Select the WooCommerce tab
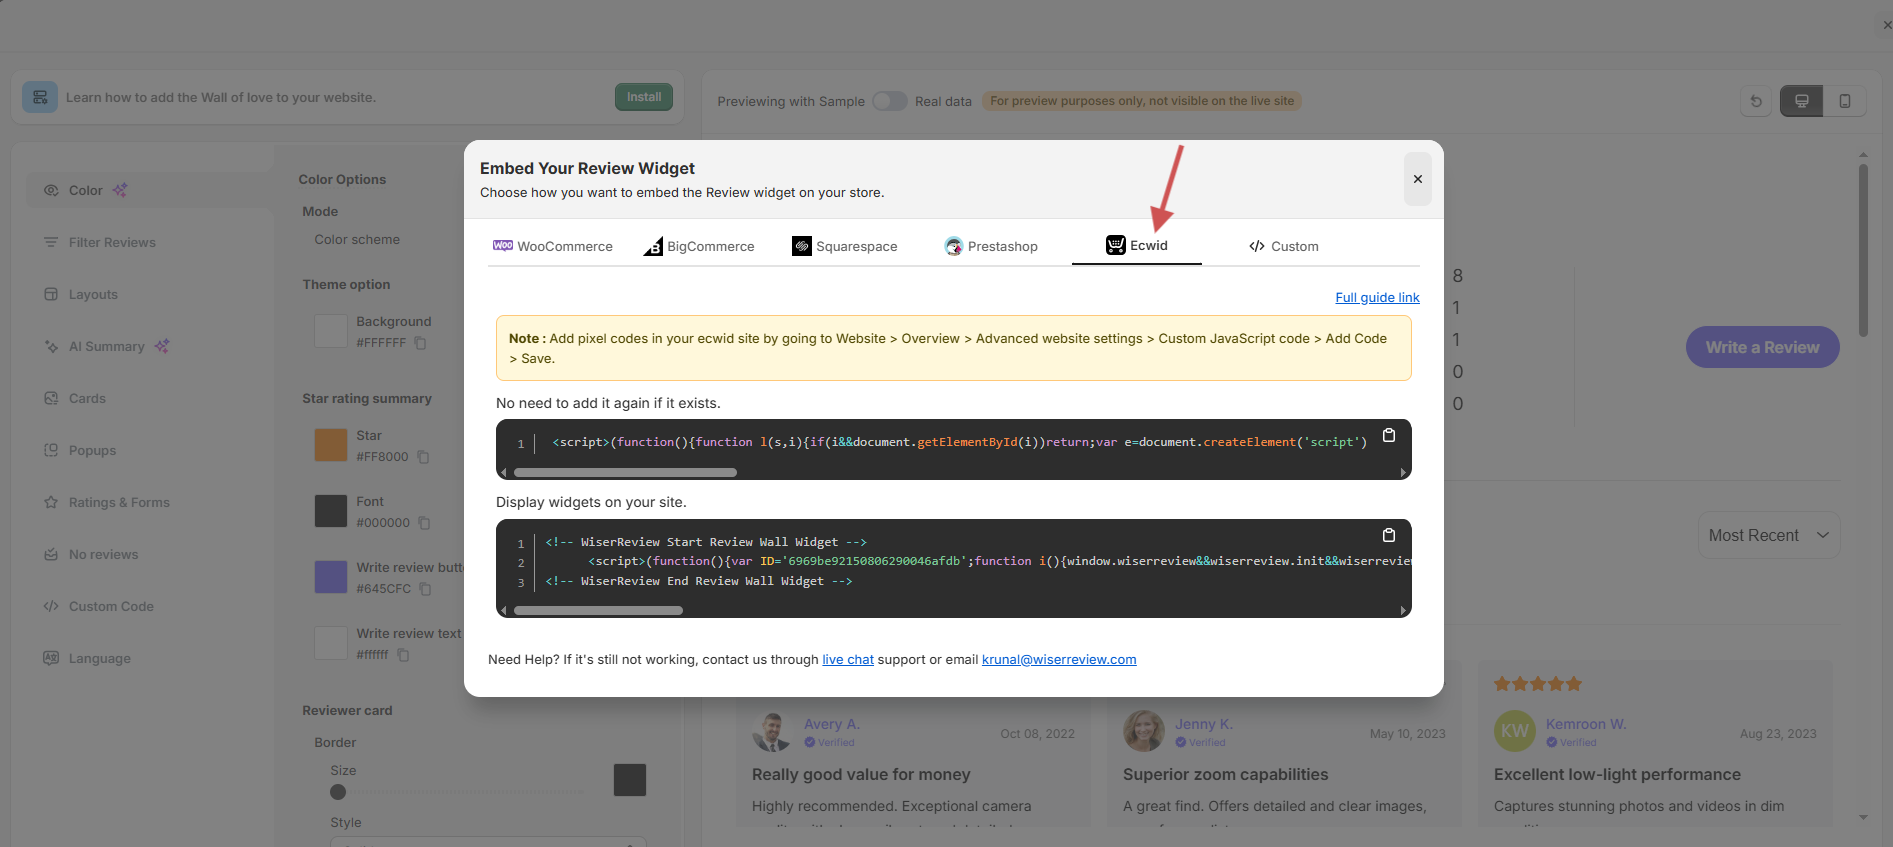This screenshot has height=847, width=1893. (553, 246)
